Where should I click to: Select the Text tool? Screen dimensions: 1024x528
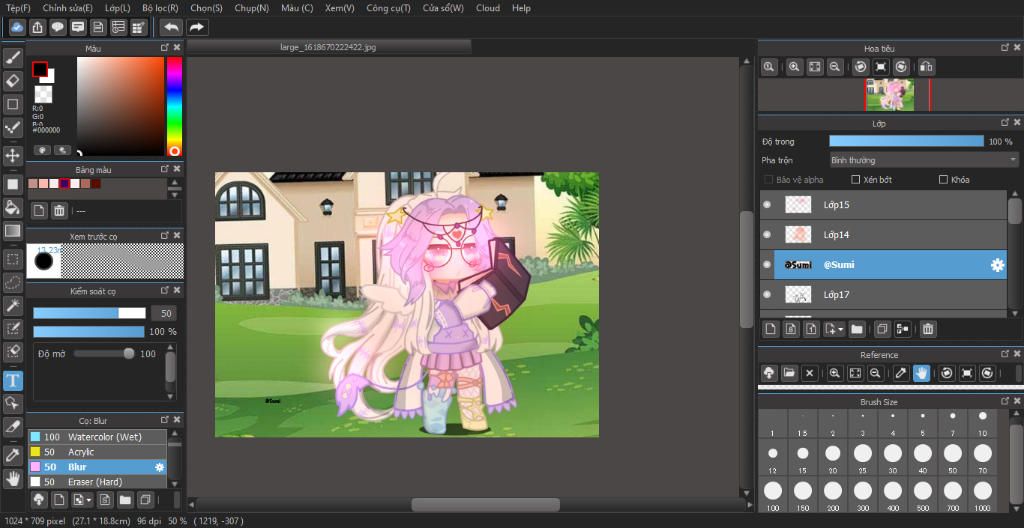(x=12, y=380)
